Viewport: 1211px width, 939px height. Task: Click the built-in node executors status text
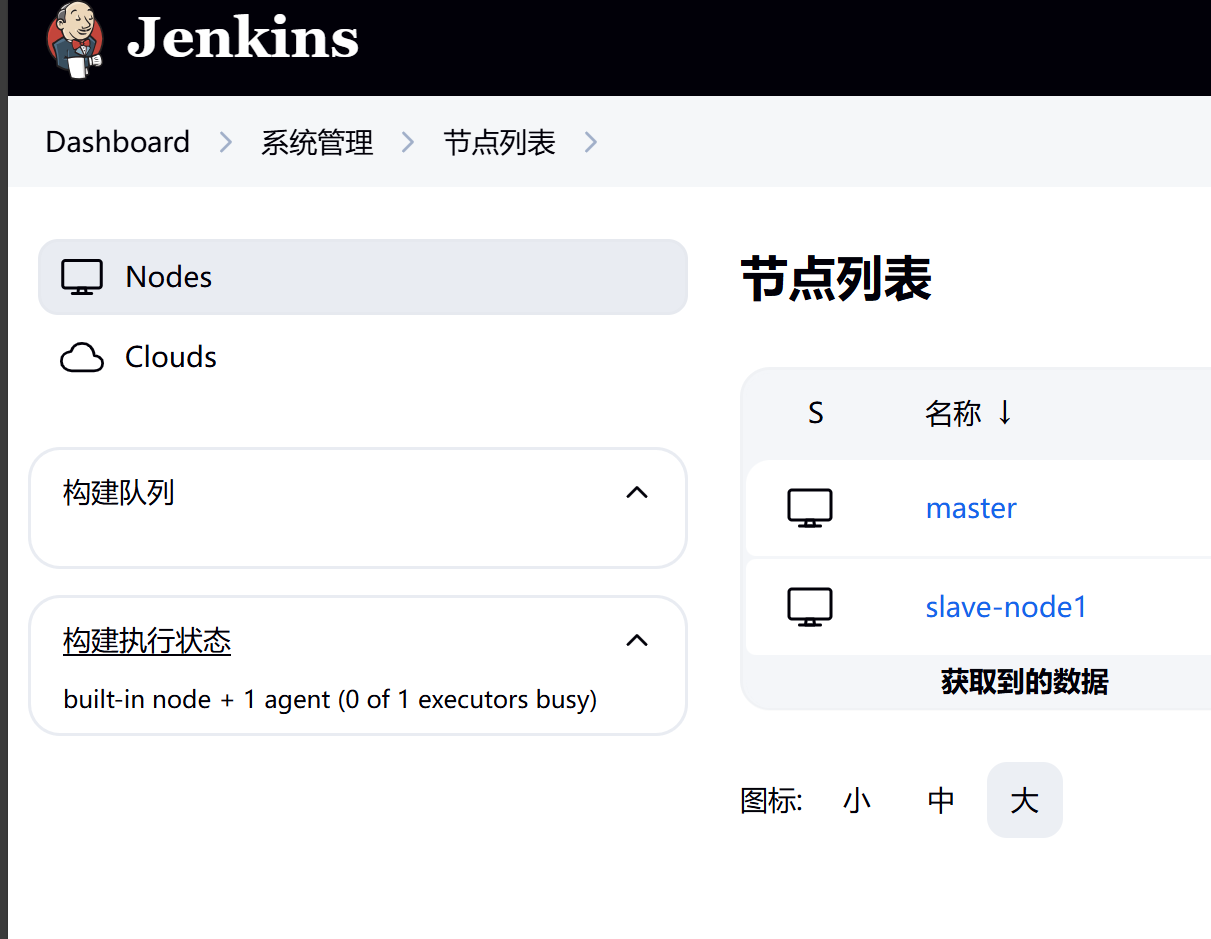click(x=330, y=699)
